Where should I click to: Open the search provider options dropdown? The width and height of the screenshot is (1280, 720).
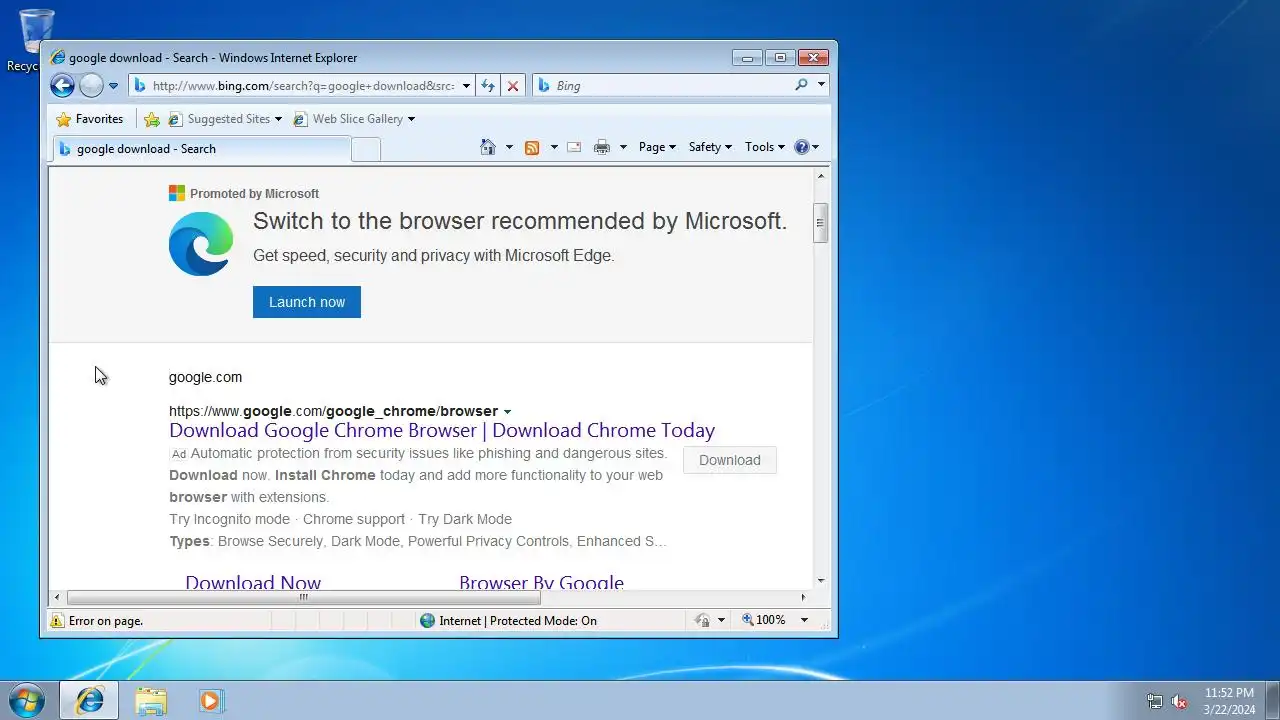821,86
